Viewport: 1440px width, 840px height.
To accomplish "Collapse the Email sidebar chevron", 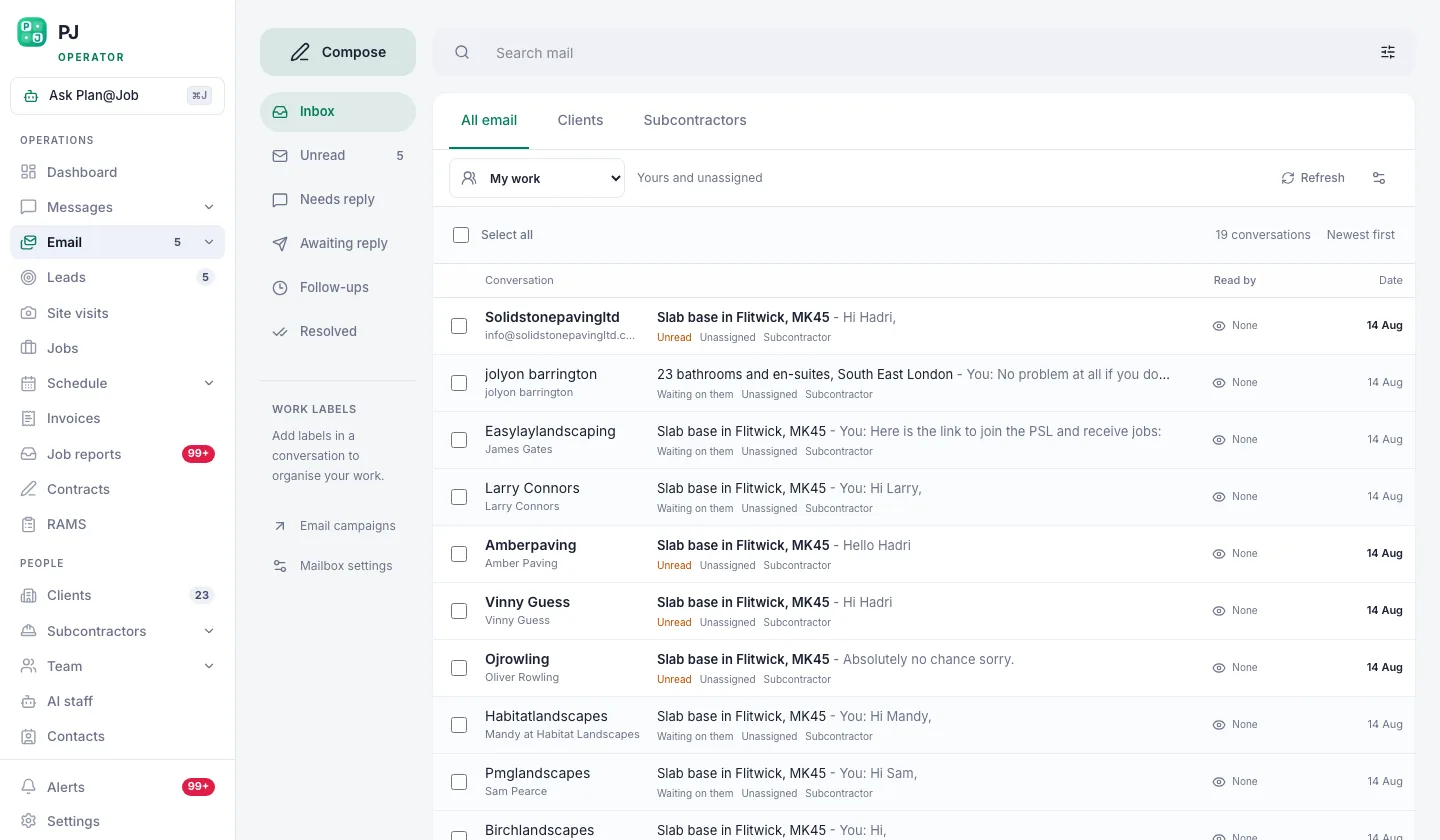I will pyautogui.click(x=209, y=242).
